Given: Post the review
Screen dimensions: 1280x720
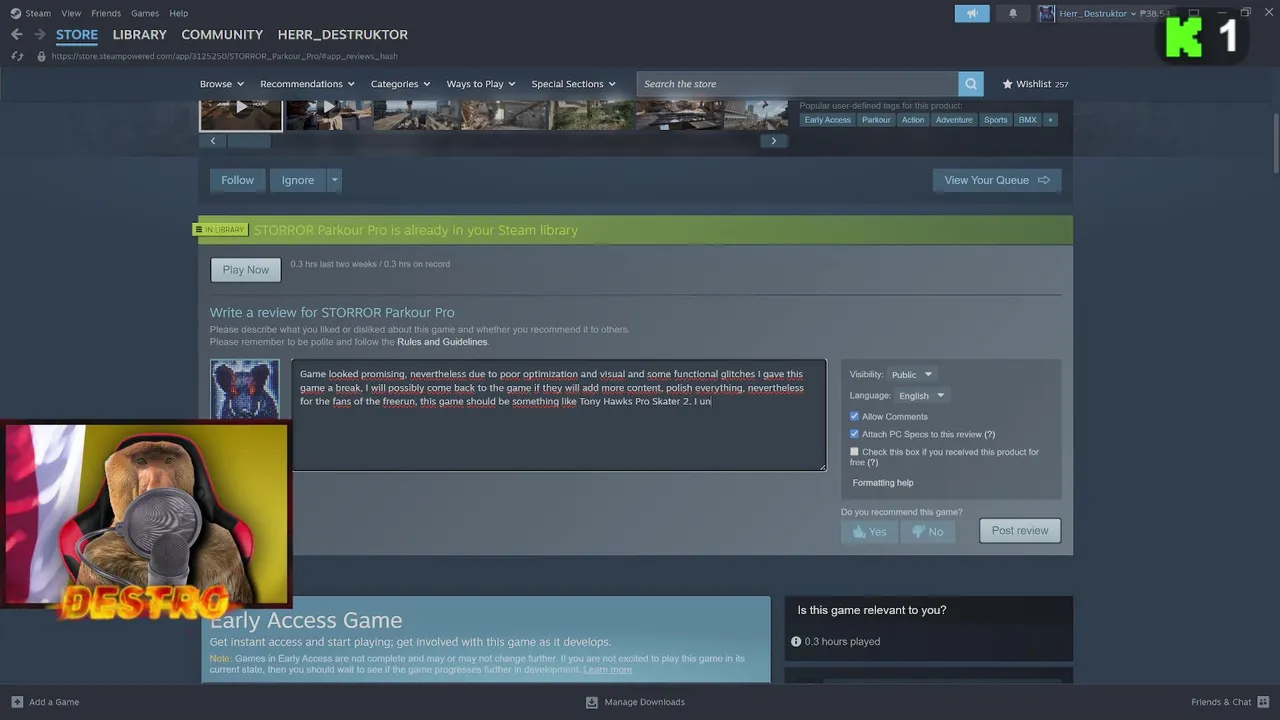Looking at the screenshot, I should coord(1020,531).
